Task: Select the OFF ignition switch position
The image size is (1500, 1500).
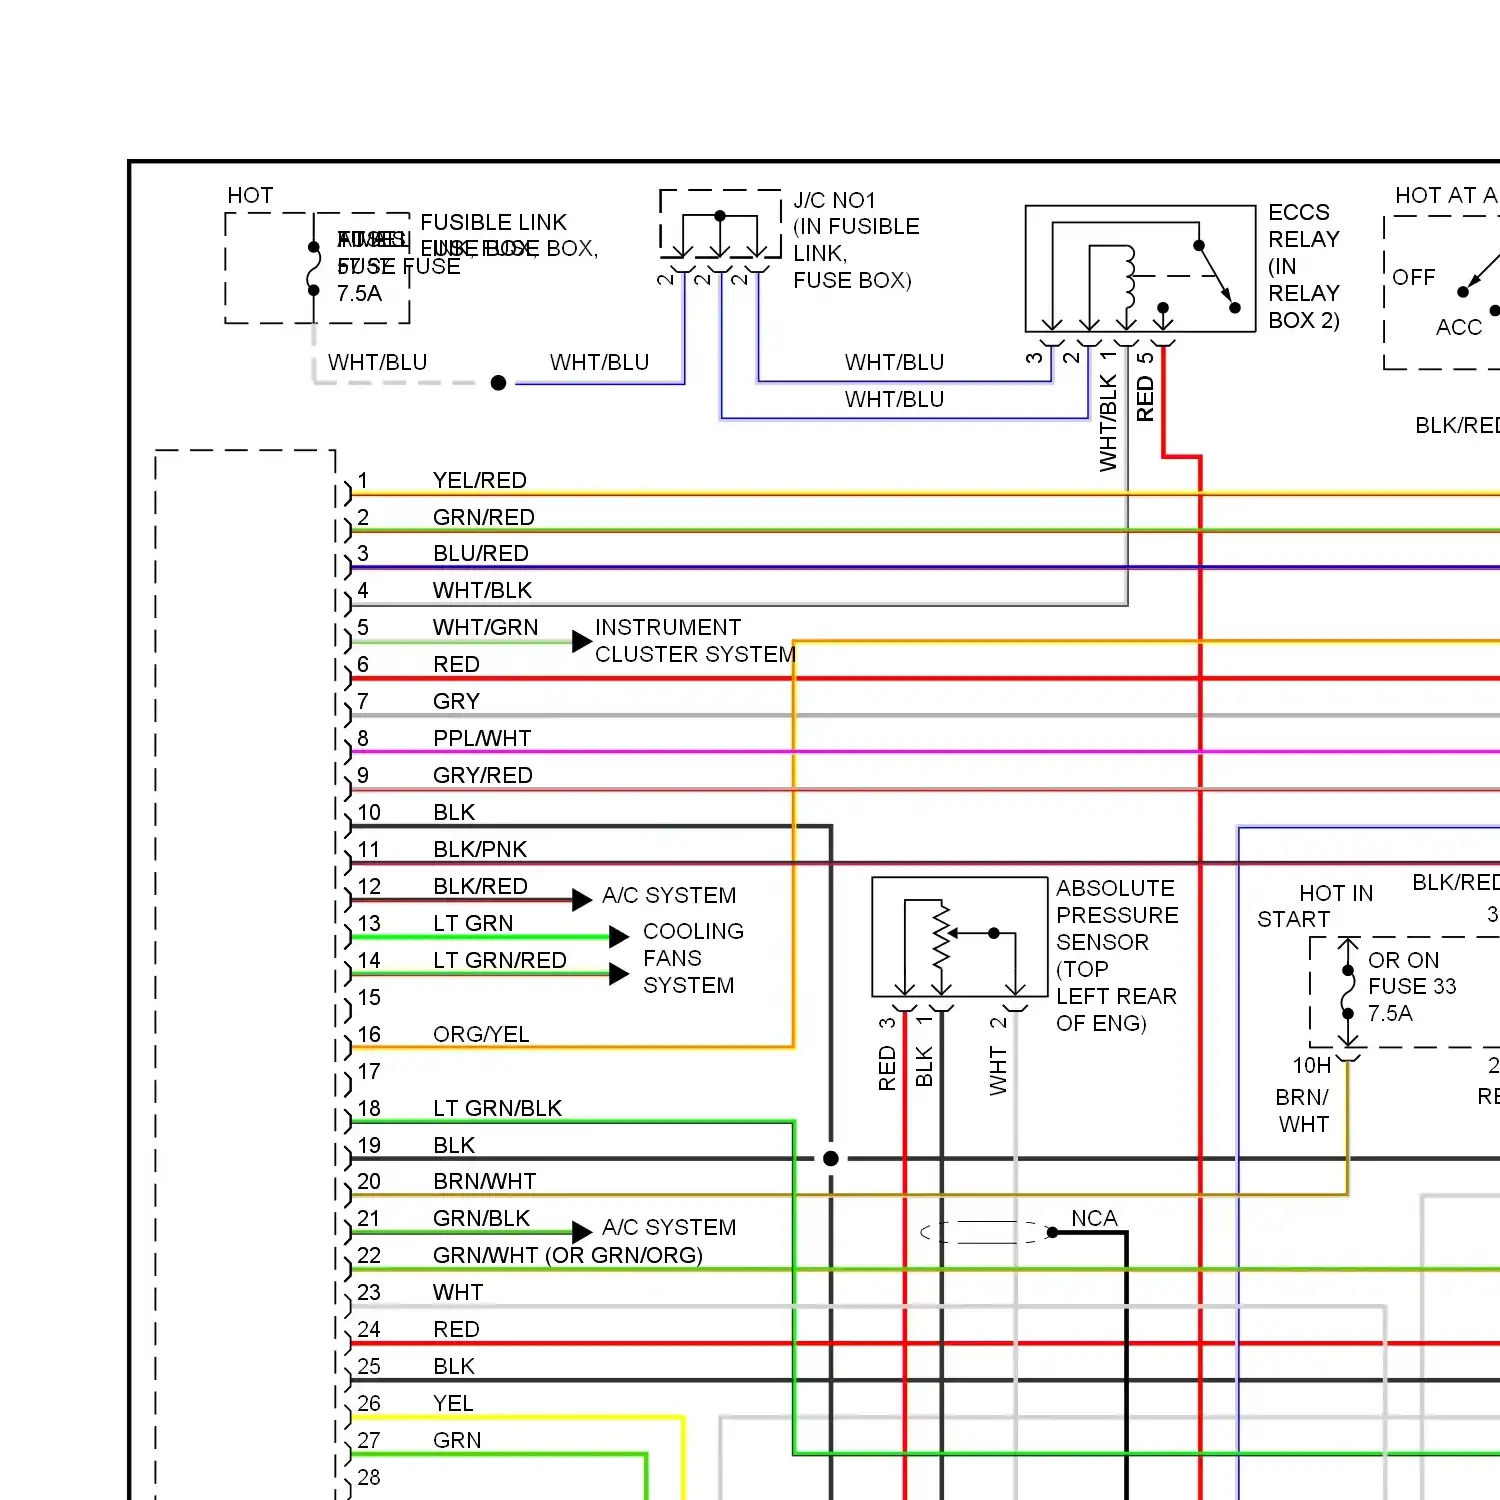Action: click(1413, 277)
